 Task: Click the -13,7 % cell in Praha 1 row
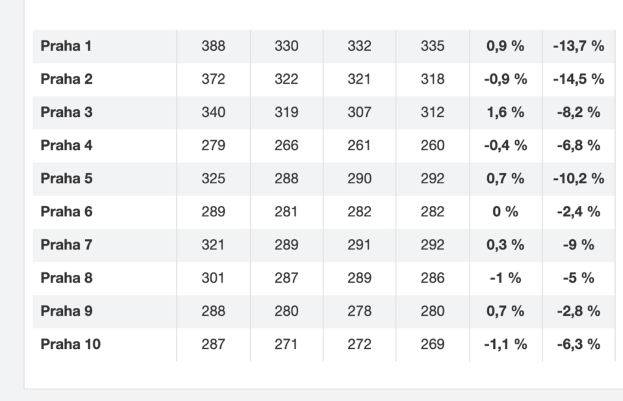pyautogui.click(x=578, y=46)
